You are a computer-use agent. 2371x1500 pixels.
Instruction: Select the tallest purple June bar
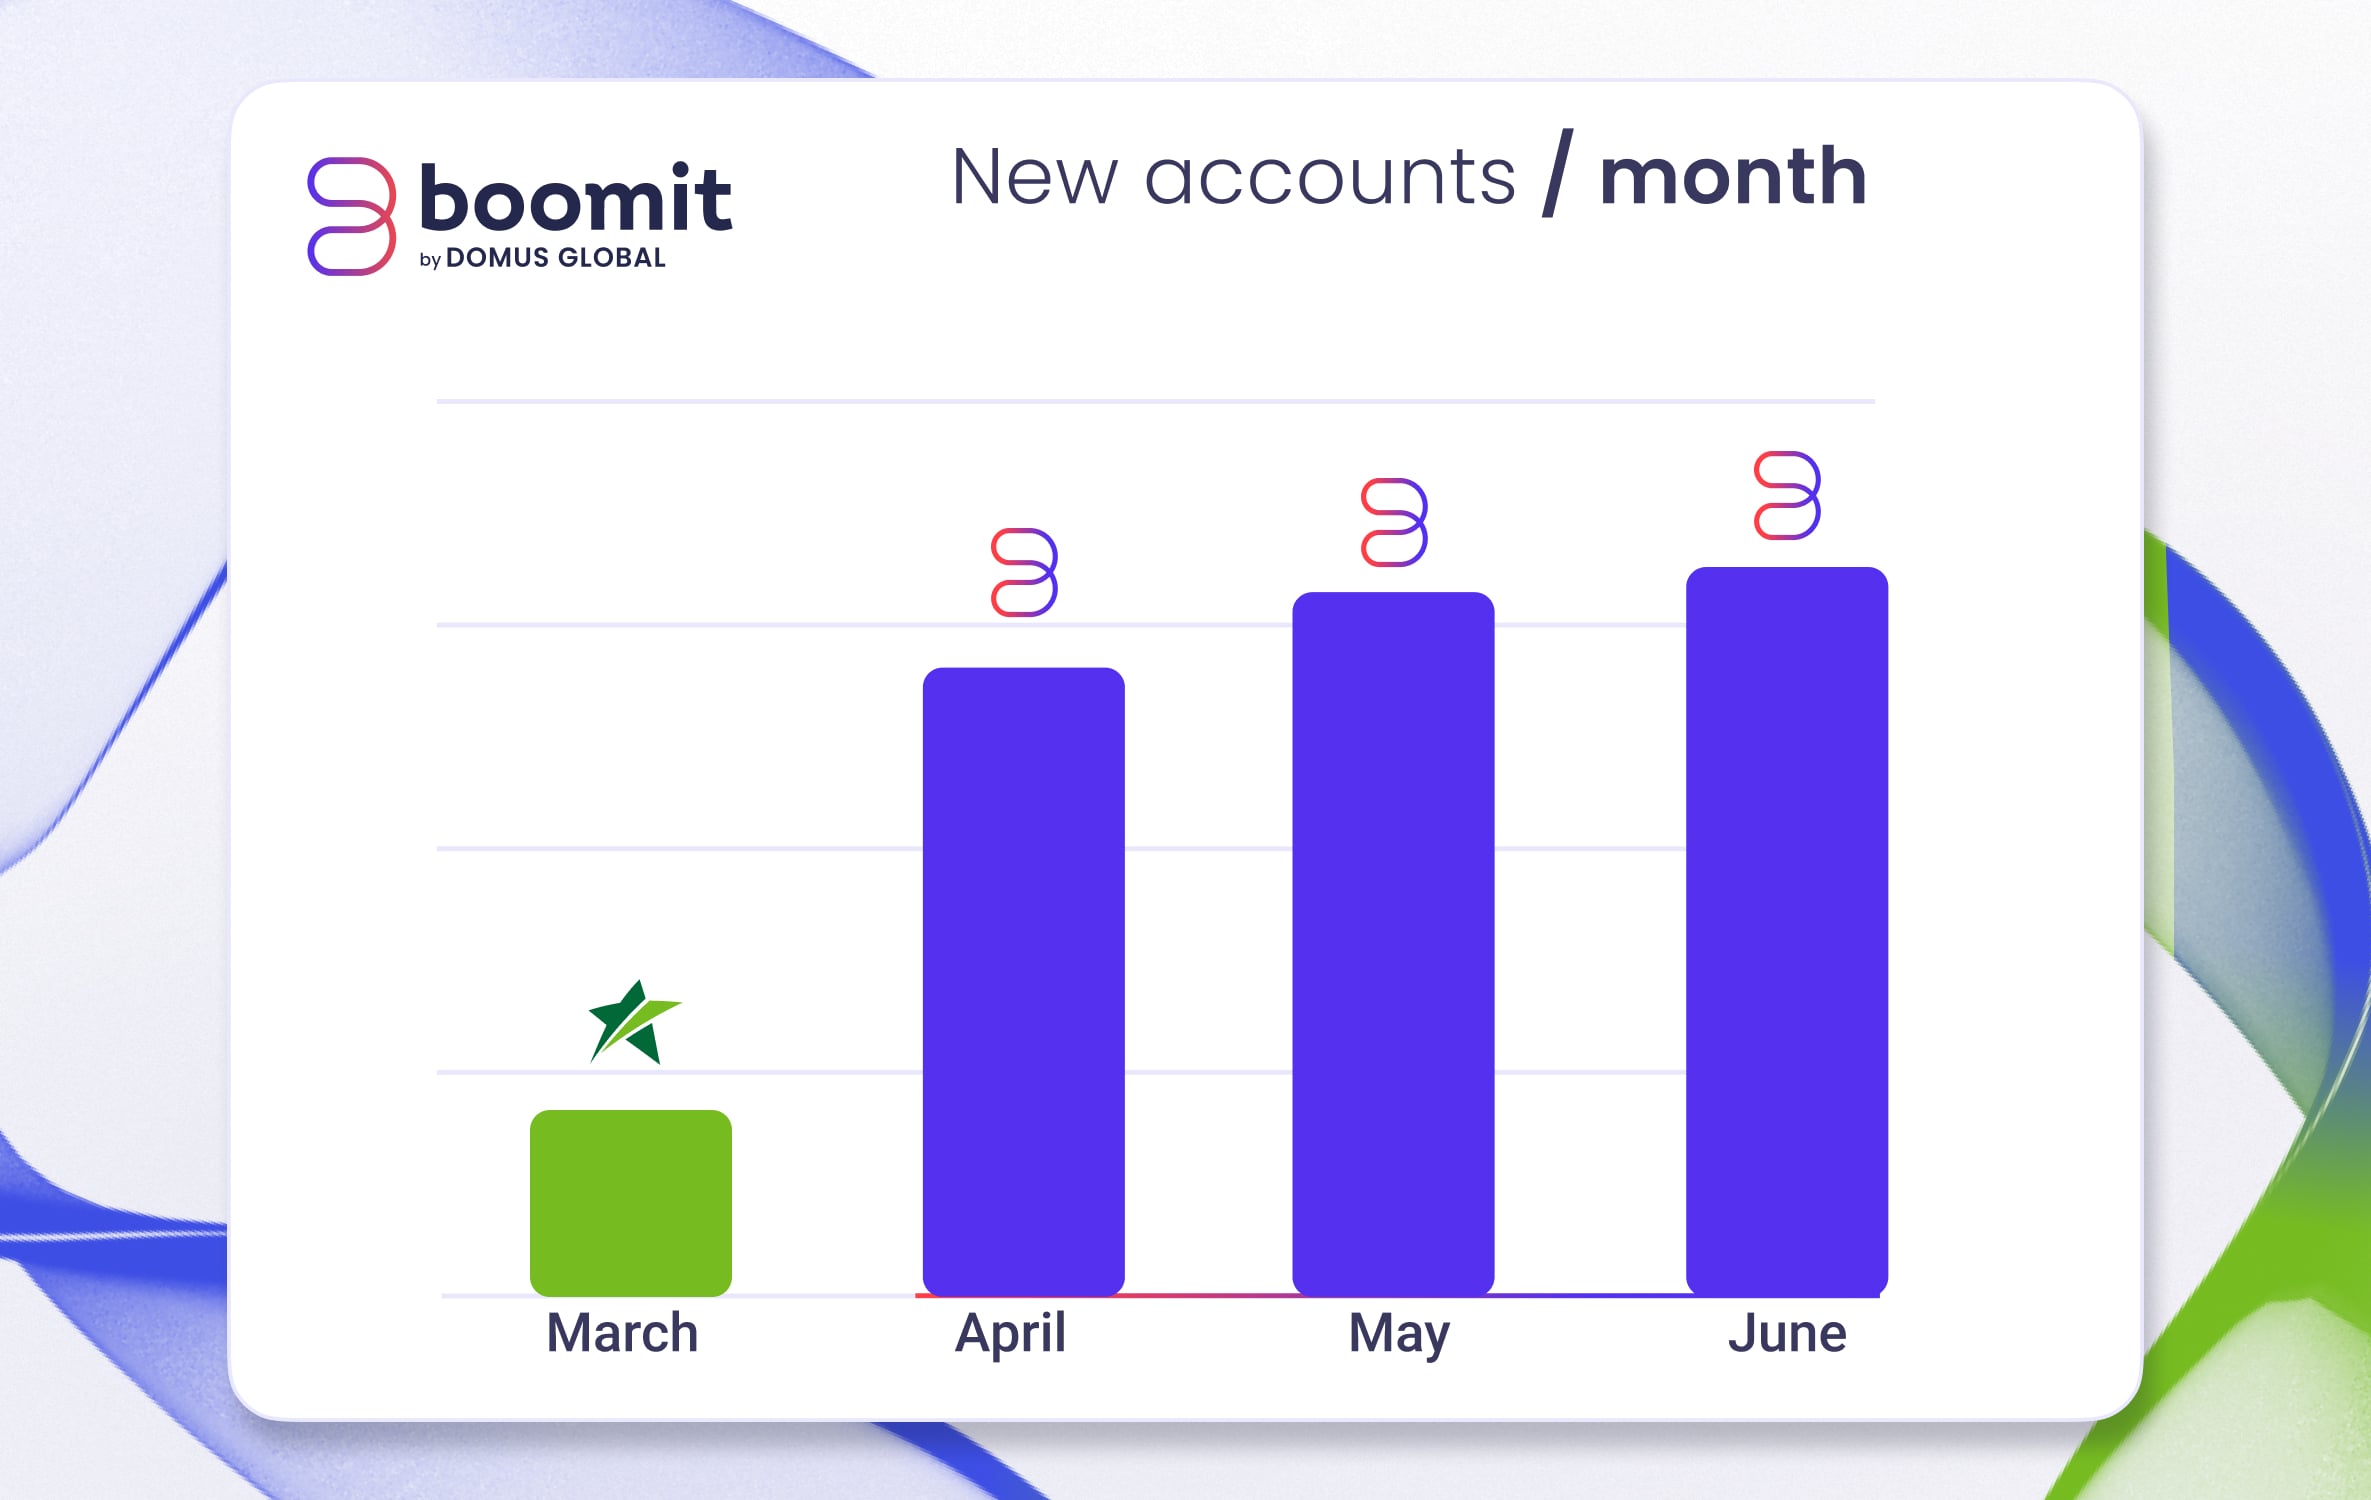(x=1787, y=930)
